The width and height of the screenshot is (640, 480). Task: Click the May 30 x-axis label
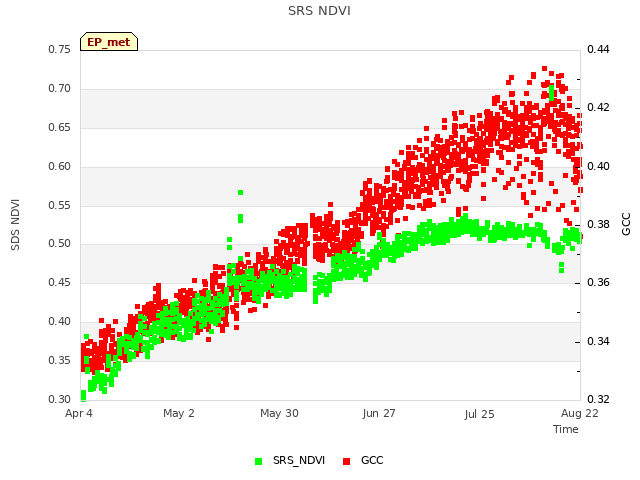(279, 413)
